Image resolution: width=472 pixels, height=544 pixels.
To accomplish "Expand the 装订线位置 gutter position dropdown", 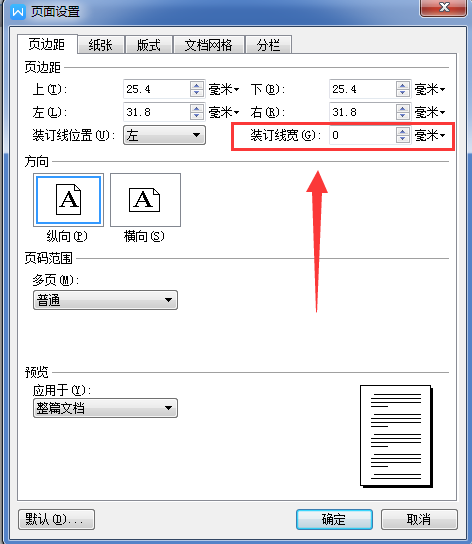I will pos(165,135).
